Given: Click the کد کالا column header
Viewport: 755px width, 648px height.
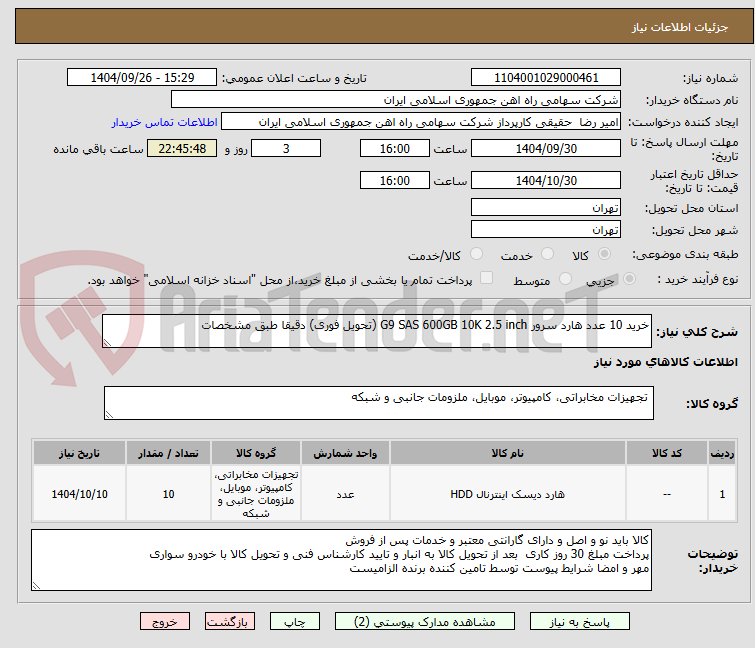Looking at the screenshot, I should pos(666,453).
